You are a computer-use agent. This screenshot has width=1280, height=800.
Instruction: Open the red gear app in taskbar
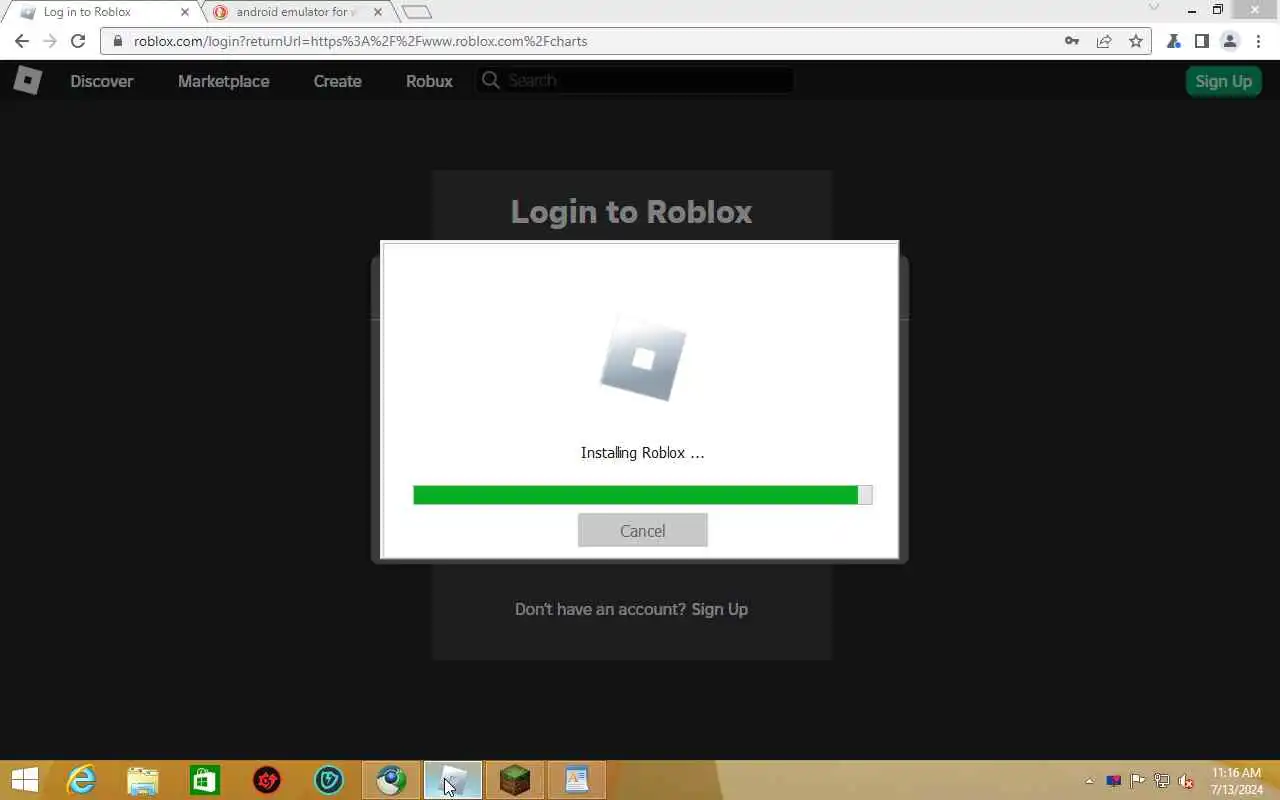tap(267, 780)
